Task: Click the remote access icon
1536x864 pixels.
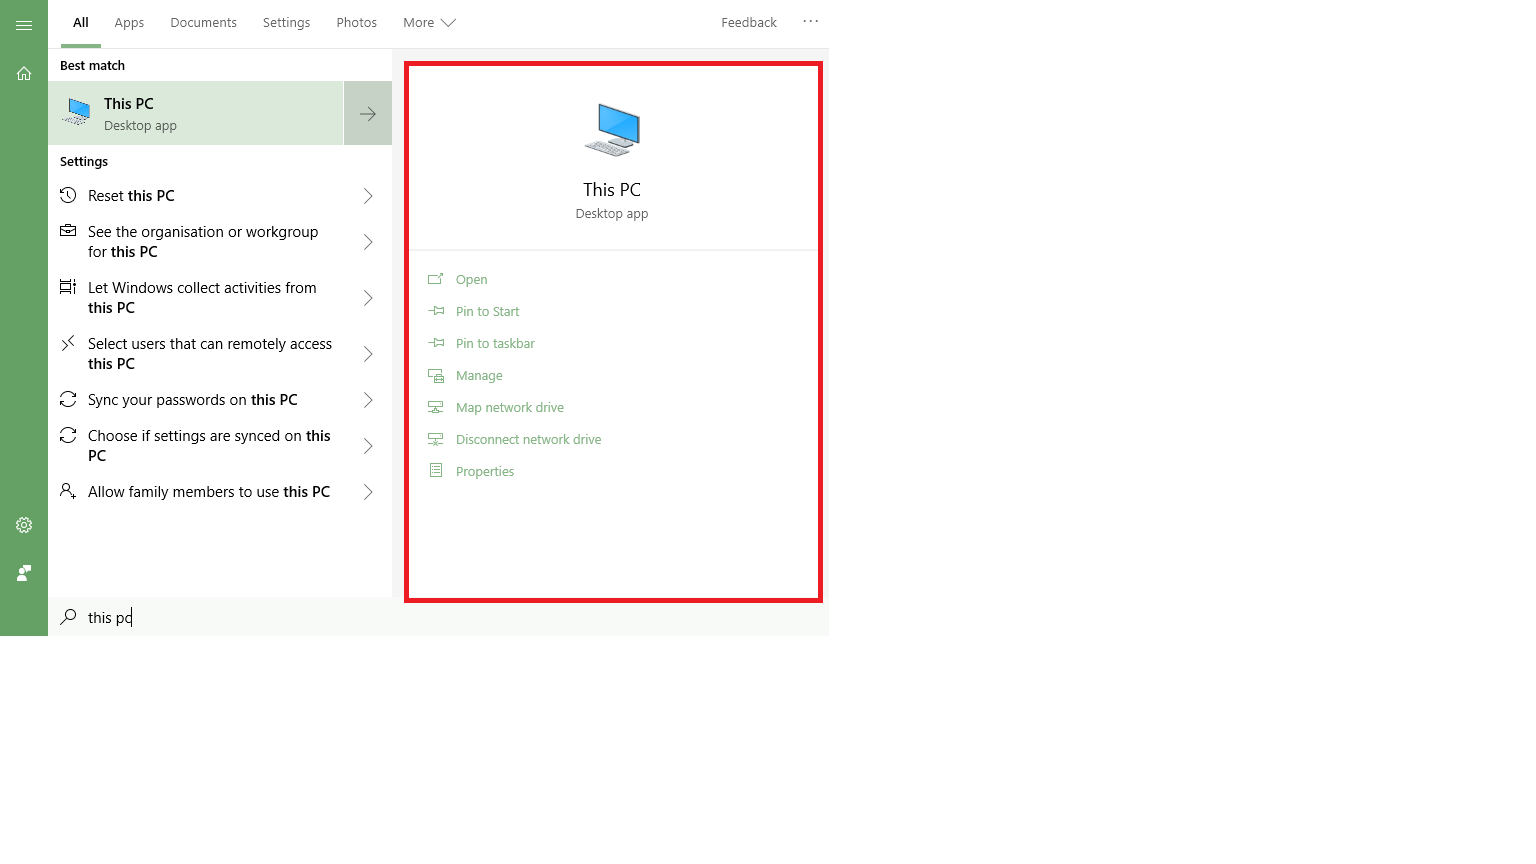Action: (x=68, y=343)
